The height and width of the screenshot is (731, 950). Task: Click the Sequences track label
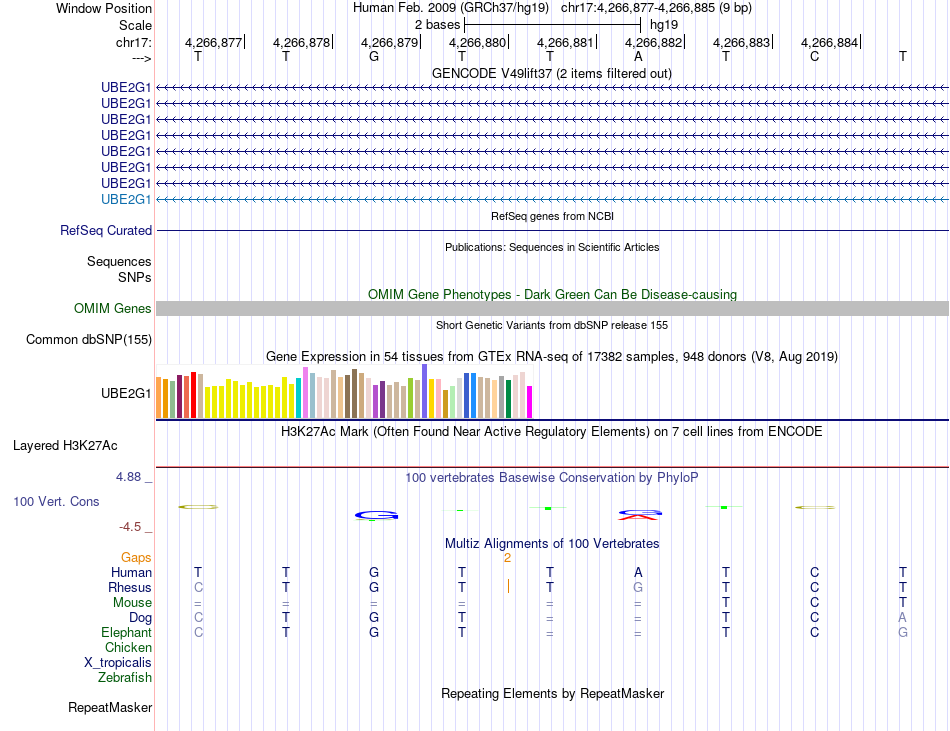tap(119, 262)
